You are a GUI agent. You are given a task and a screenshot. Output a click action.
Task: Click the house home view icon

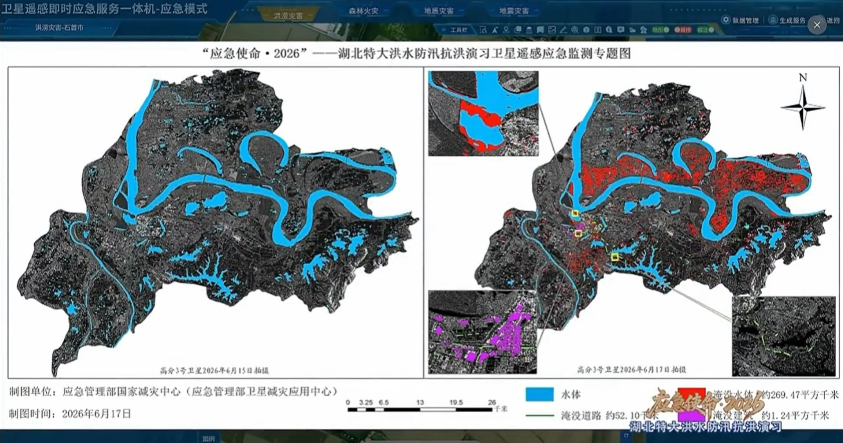[x=644, y=30]
